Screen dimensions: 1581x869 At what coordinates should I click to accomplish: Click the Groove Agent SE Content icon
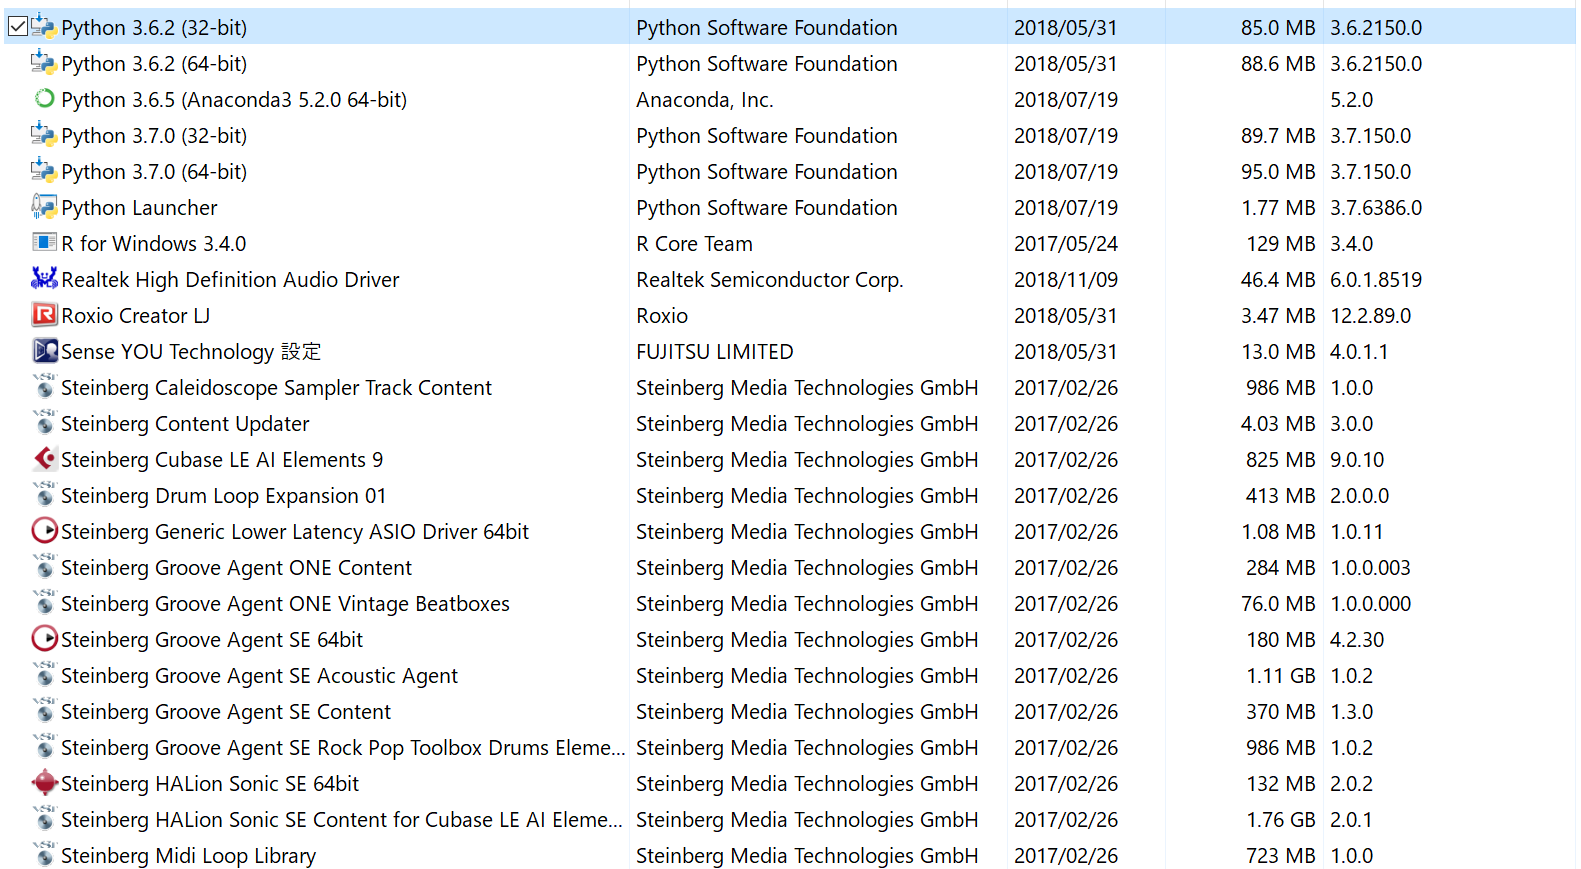44,711
